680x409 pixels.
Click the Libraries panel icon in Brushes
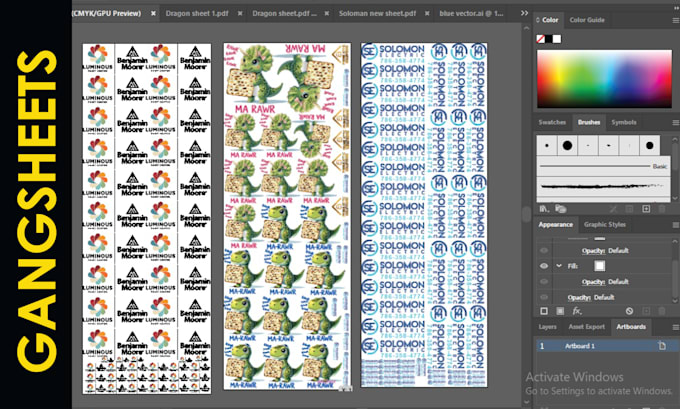tap(560, 209)
